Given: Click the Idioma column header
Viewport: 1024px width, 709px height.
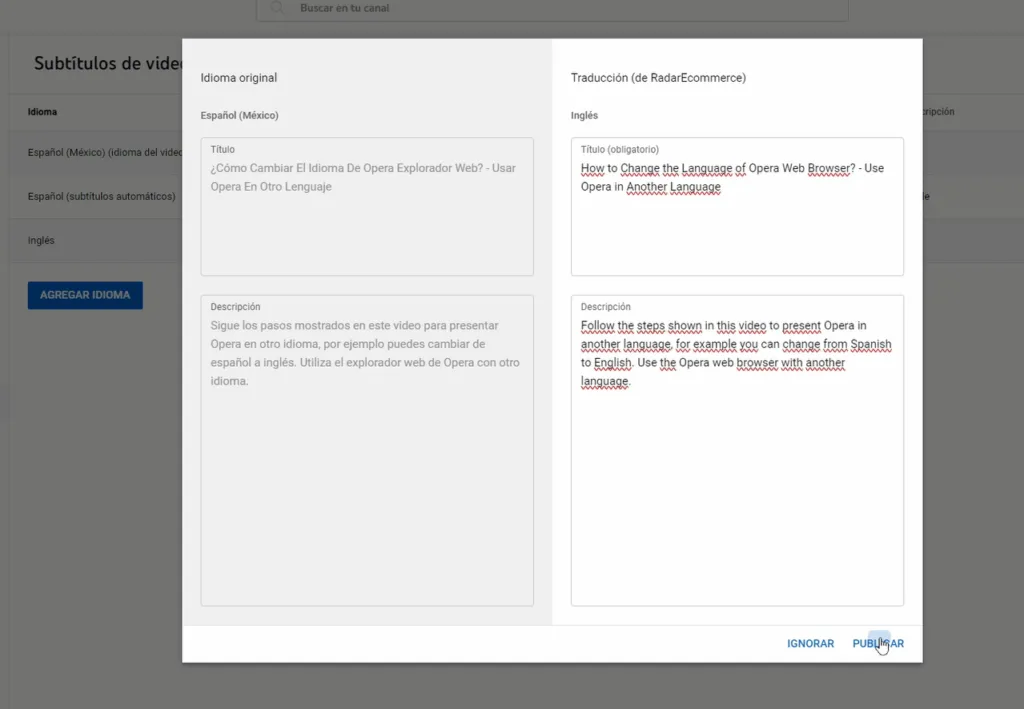Looking at the screenshot, I should tap(42, 112).
